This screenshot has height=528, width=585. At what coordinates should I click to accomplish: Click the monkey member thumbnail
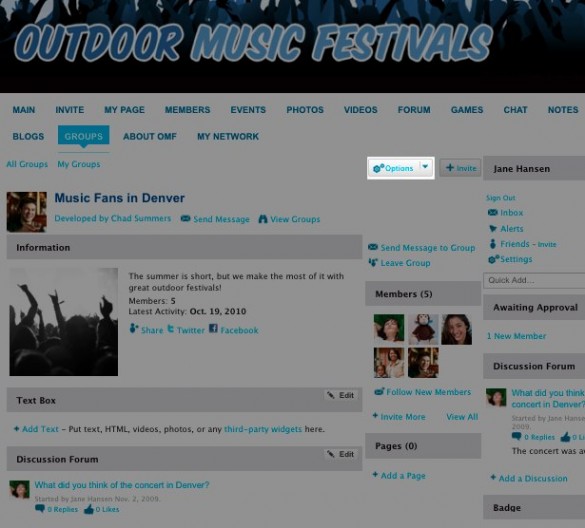[x=423, y=329]
